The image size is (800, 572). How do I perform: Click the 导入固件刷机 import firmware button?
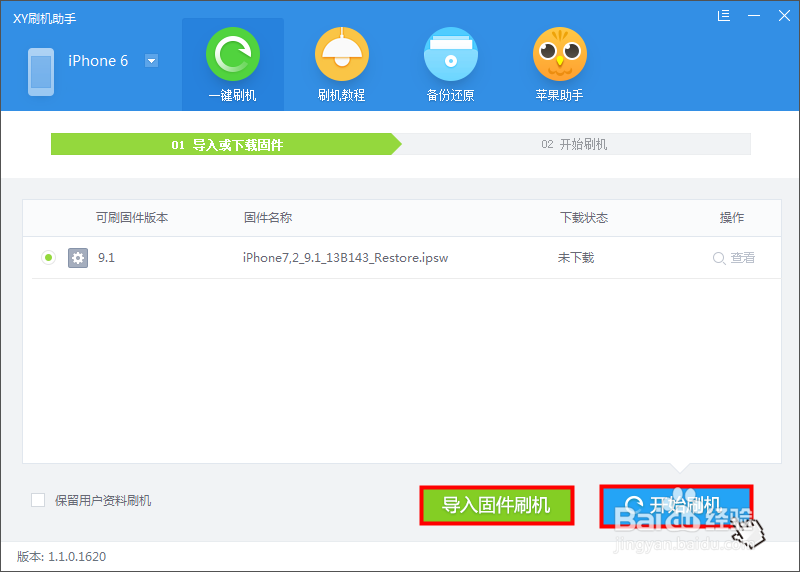(x=497, y=505)
